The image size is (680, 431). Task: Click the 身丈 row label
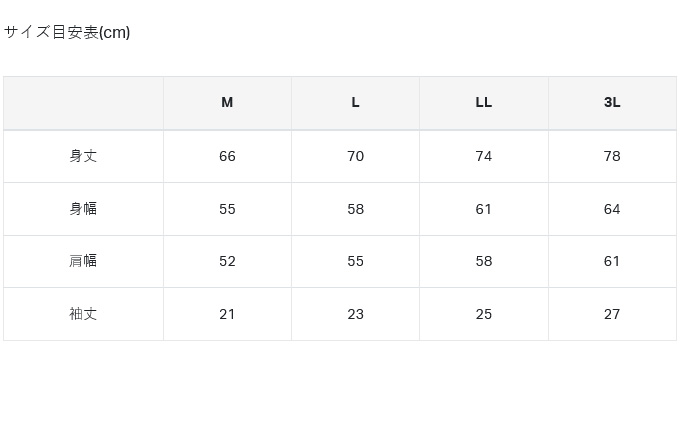pyautogui.click(x=83, y=156)
